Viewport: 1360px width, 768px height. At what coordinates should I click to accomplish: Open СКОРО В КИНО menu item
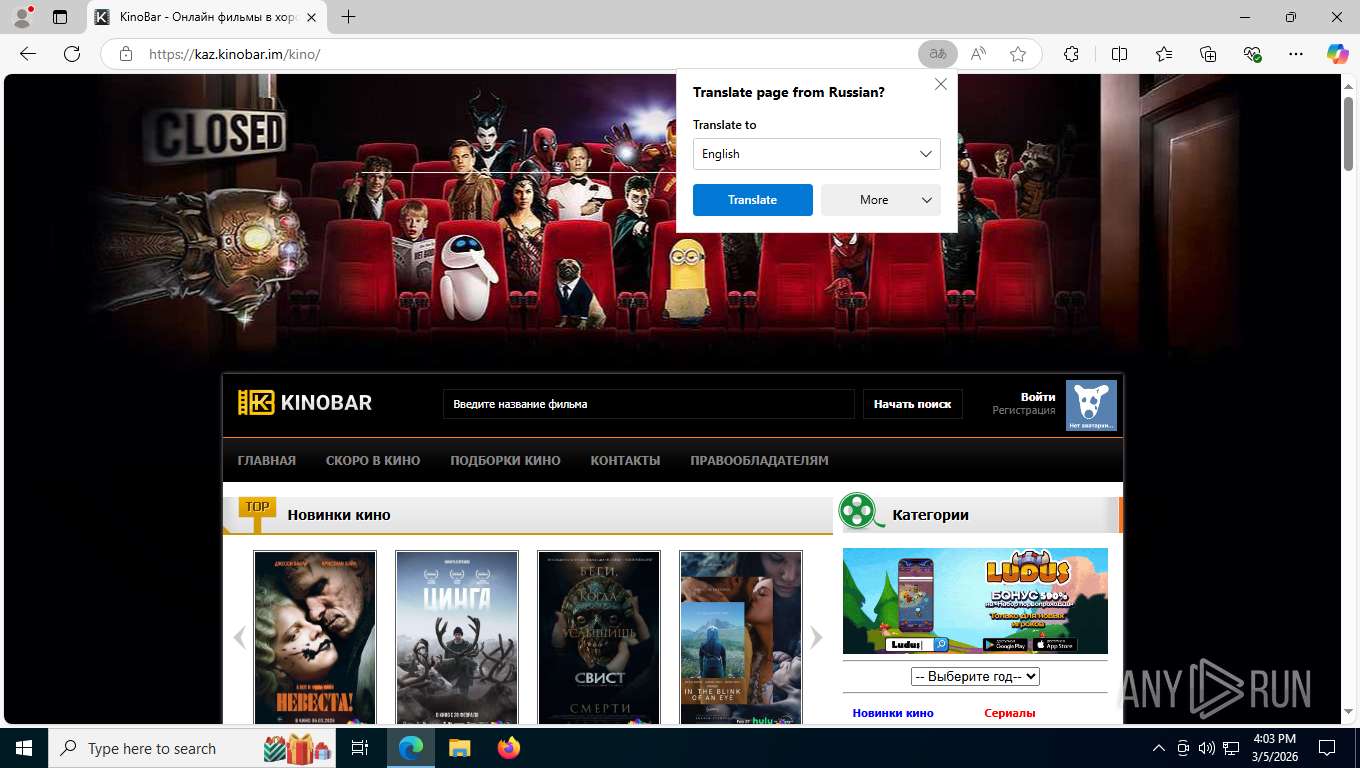click(373, 461)
